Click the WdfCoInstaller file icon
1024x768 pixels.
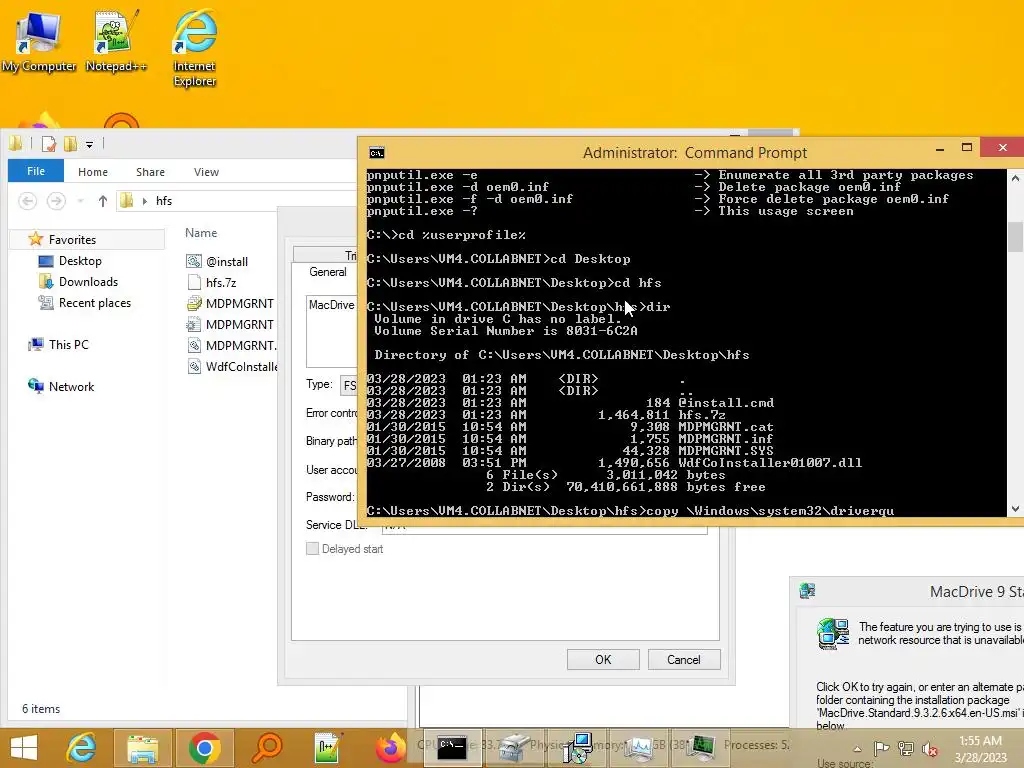[194, 366]
